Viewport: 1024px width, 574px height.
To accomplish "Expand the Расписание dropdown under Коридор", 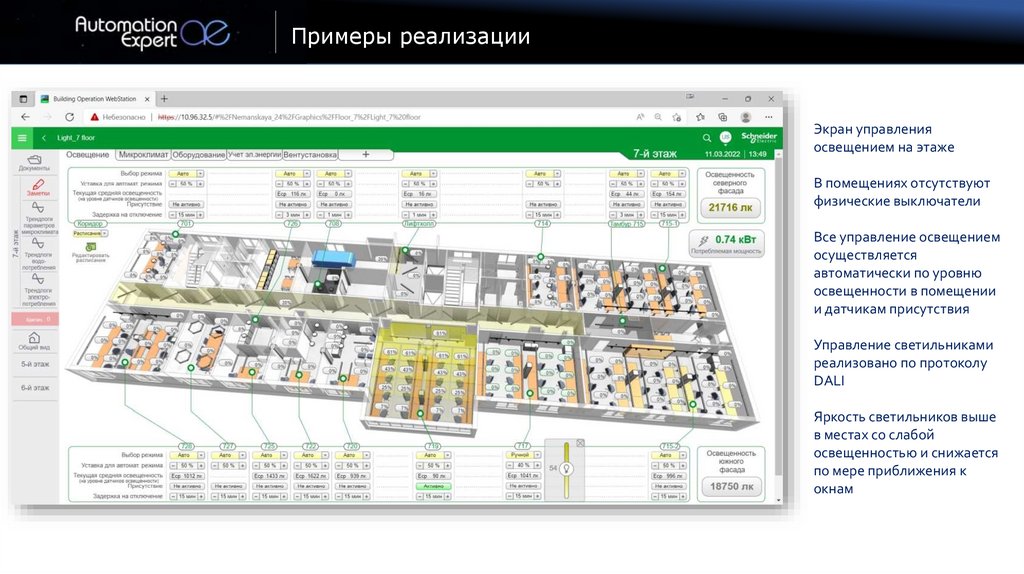I will pos(104,233).
